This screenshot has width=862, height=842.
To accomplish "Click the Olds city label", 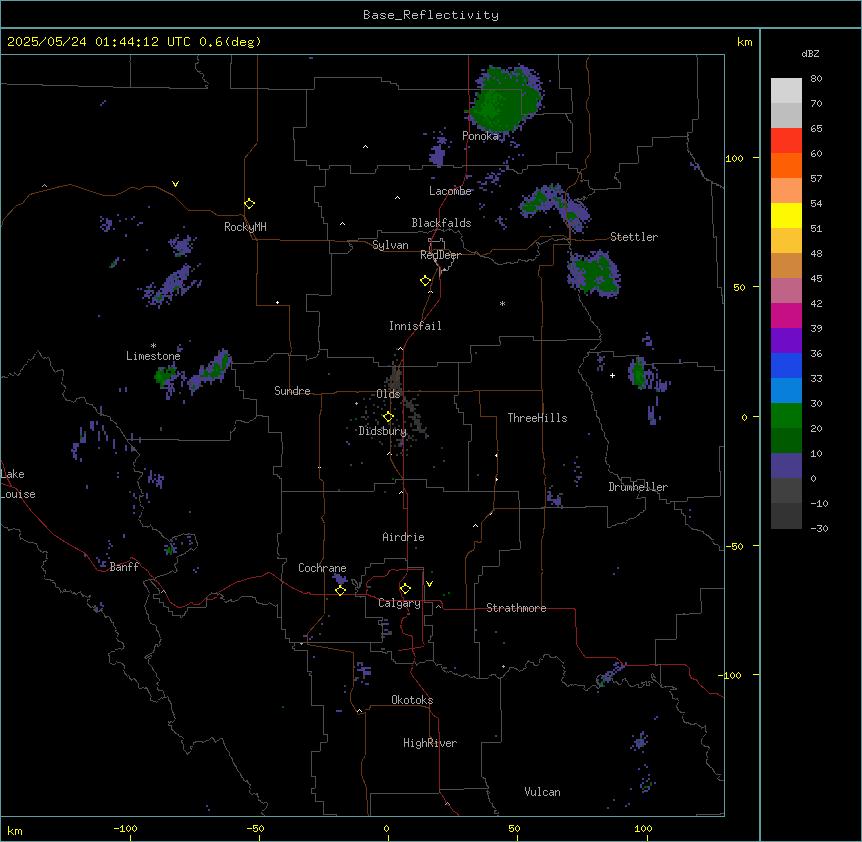I will (388, 394).
